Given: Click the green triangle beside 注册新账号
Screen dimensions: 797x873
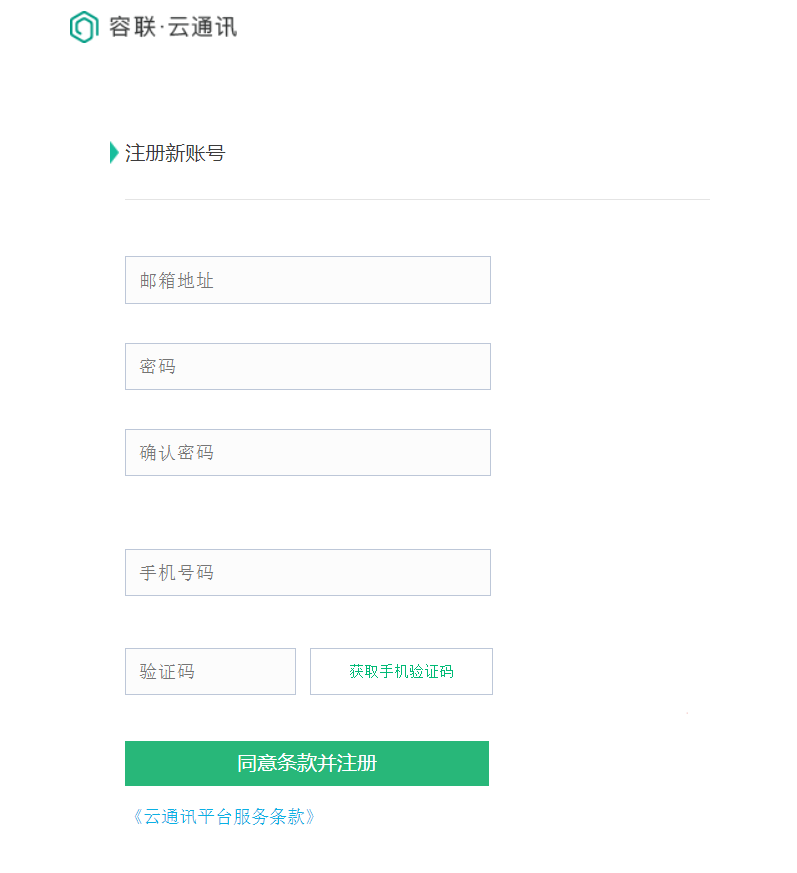Looking at the screenshot, I should (114, 153).
